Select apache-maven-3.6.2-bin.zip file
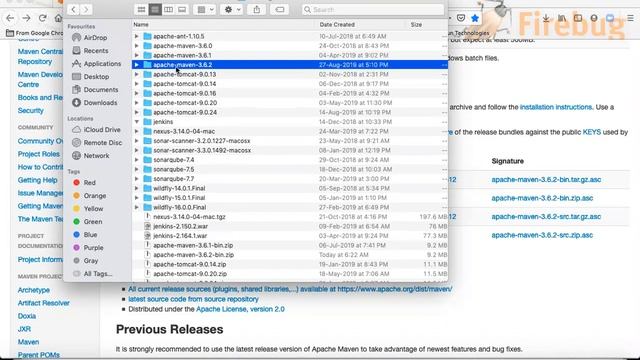This screenshot has width=640, height=360. click(290, 255)
